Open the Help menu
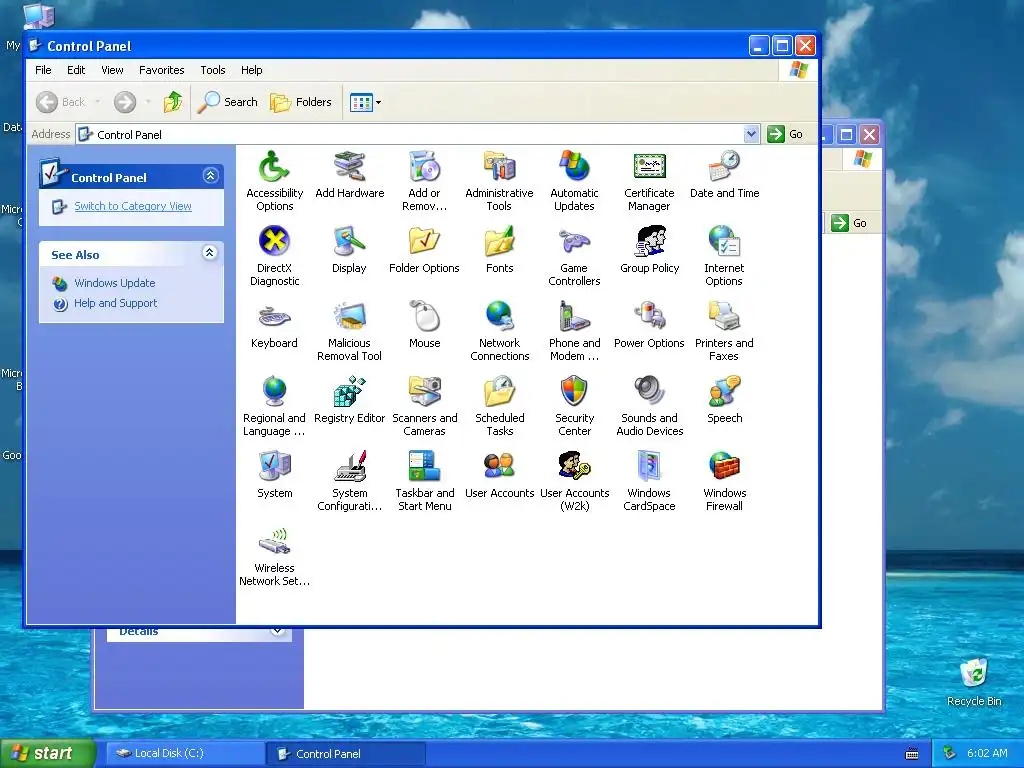This screenshot has height=768, width=1024. click(x=251, y=70)
